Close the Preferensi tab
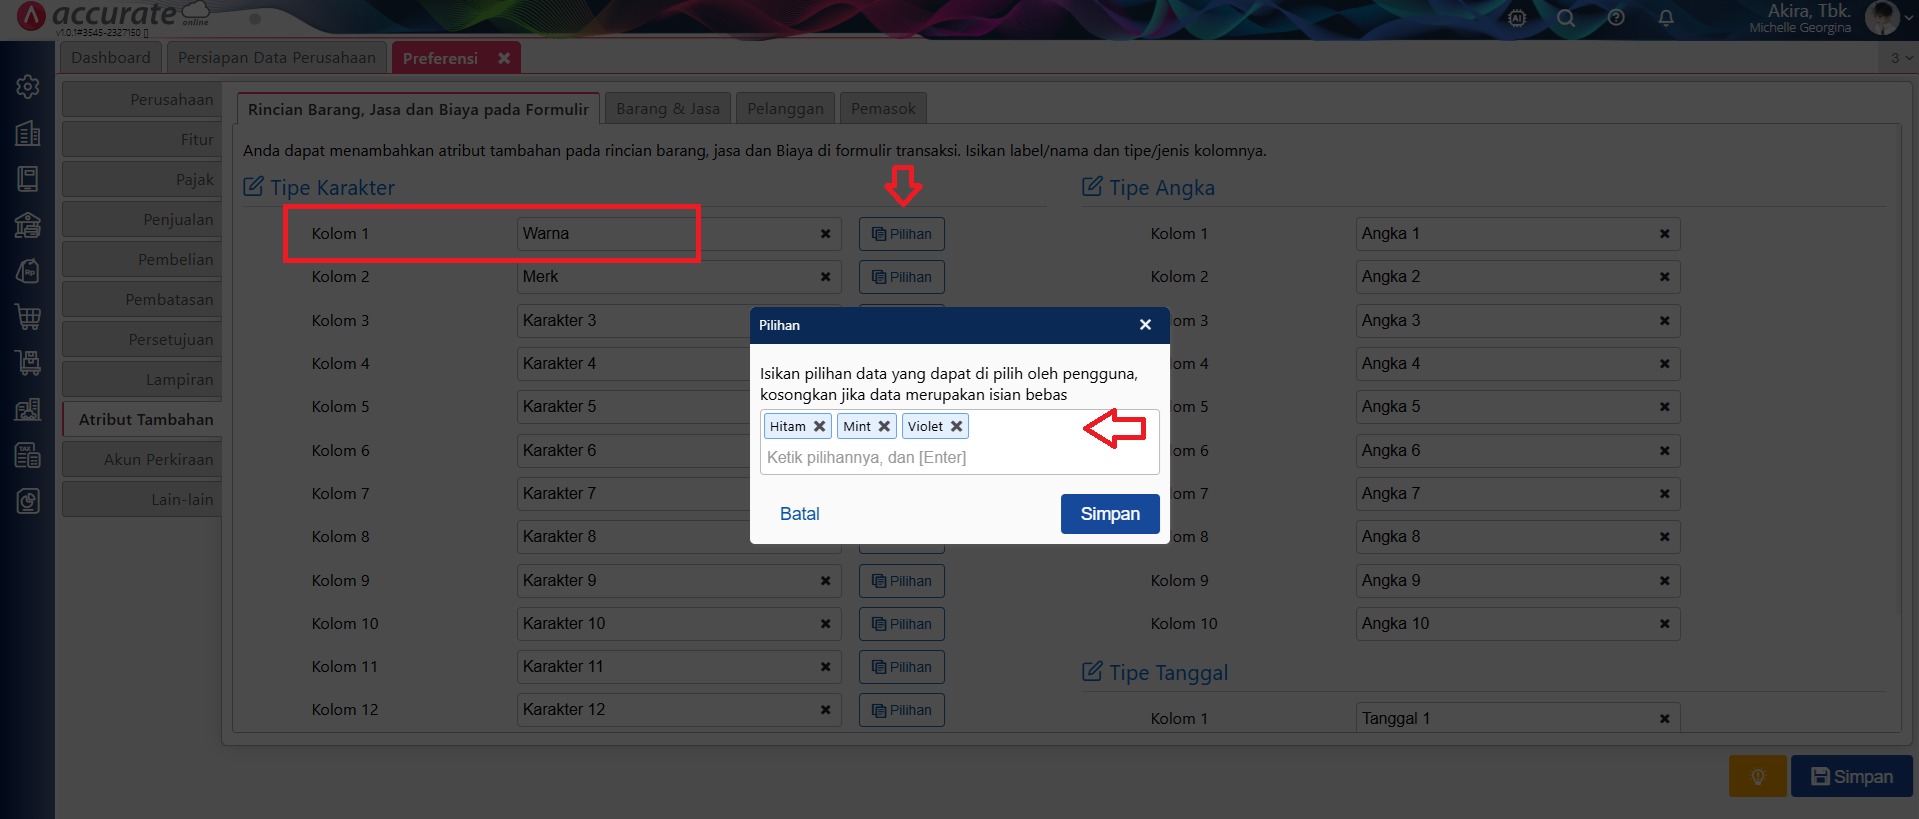This screenshot has height=819, width=1919. coord(504,58)
